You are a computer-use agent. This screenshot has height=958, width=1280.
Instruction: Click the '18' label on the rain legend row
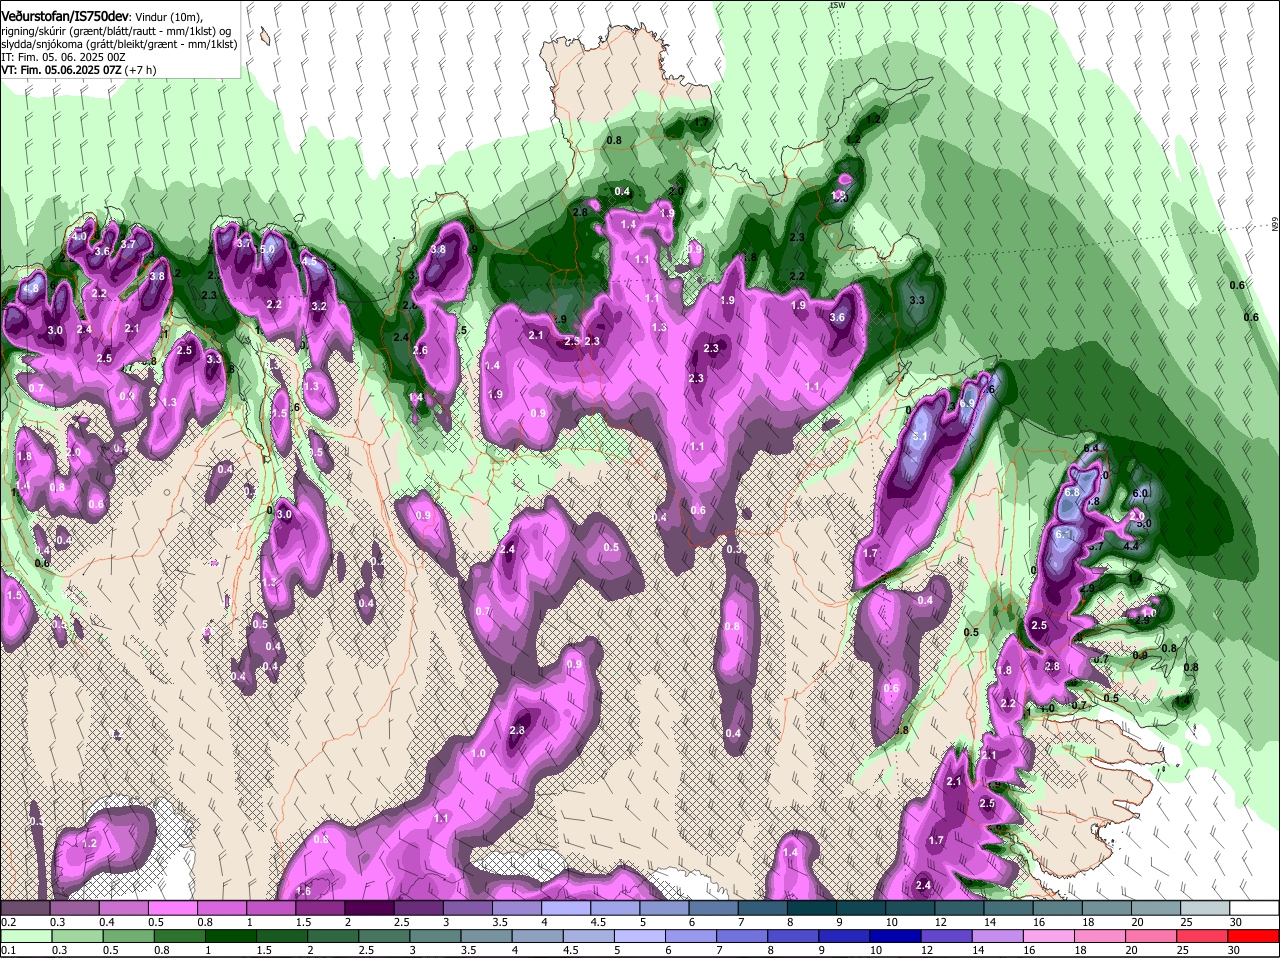(1080, 951)
